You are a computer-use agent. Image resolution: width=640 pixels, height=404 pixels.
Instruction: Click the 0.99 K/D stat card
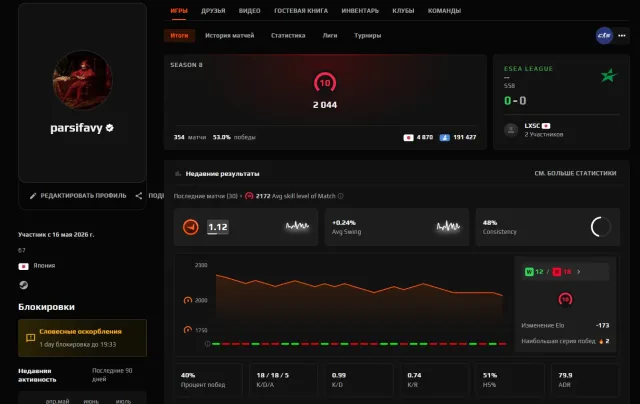click(359, 380)
